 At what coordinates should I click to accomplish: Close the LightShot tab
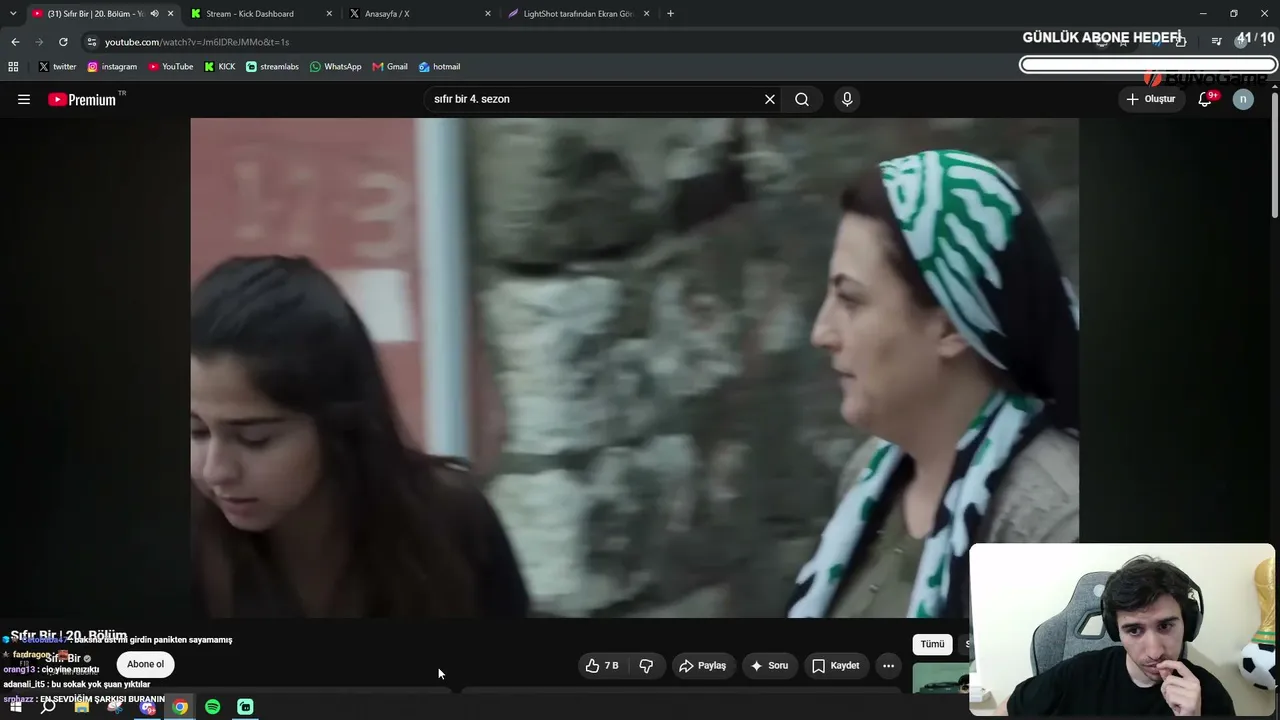coord(646,14)
